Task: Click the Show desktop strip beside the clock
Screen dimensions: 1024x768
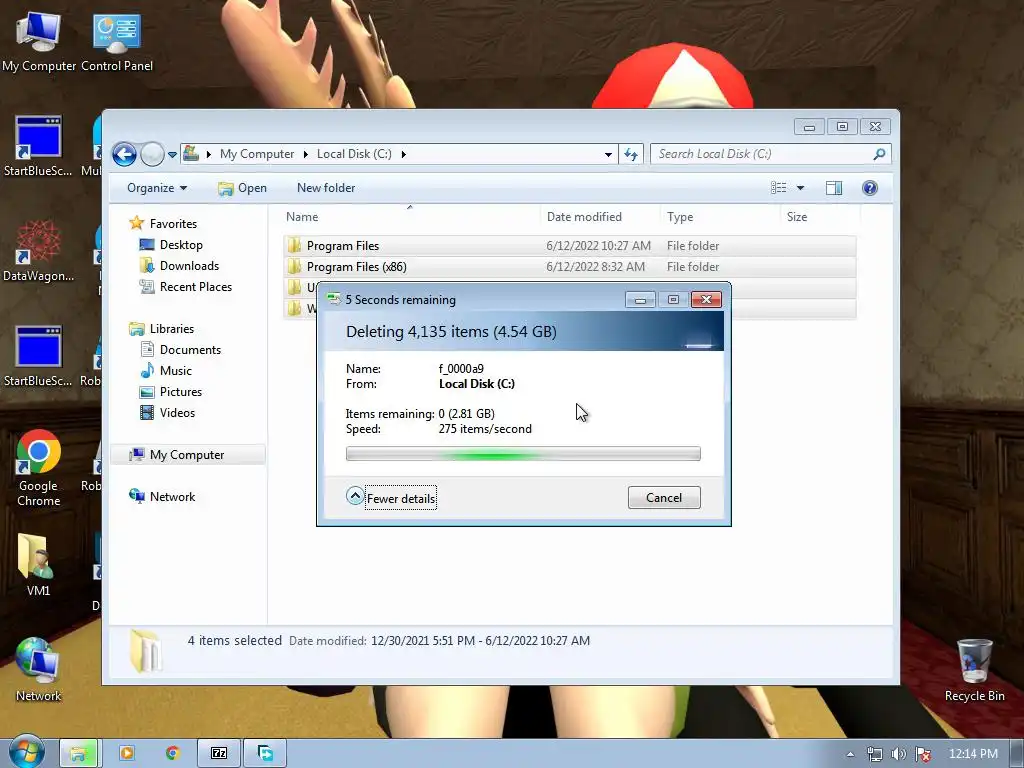Action: [1016, 754]
